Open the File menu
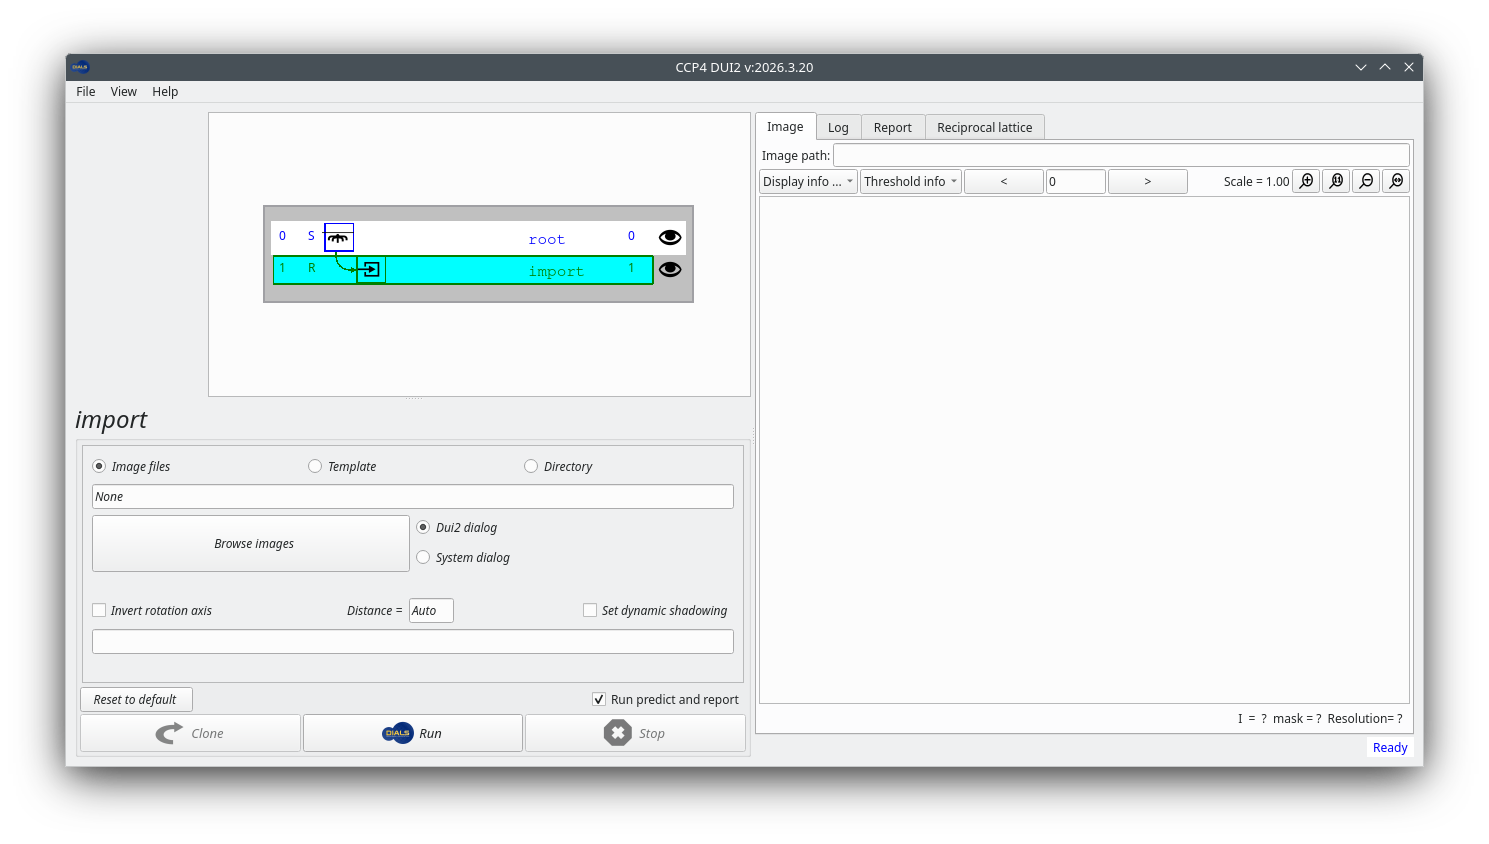 tap(86, 91)
